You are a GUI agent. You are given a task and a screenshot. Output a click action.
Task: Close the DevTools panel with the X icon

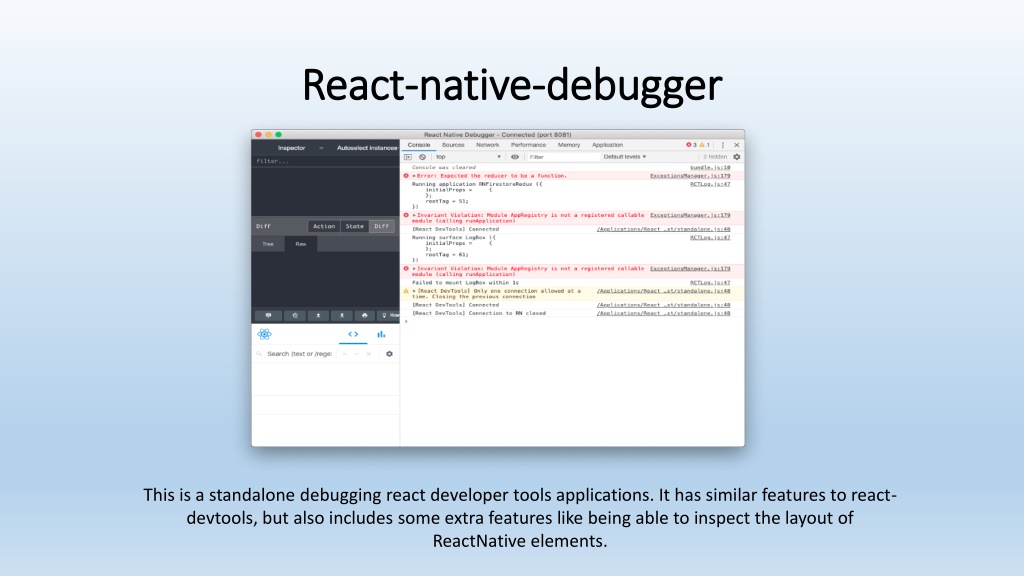[737, 145]
